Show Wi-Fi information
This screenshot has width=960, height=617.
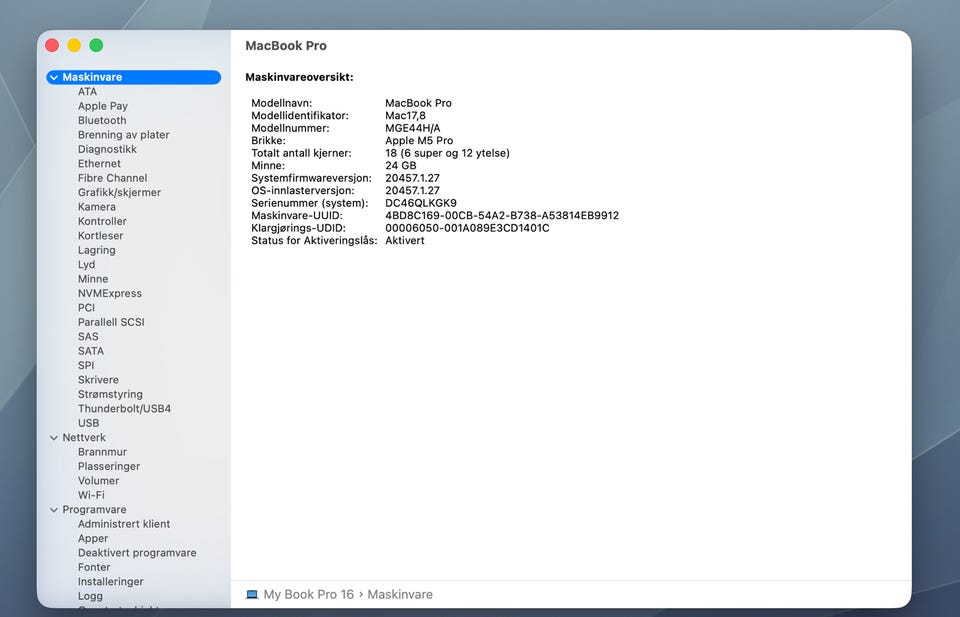(x=91, y=495)
